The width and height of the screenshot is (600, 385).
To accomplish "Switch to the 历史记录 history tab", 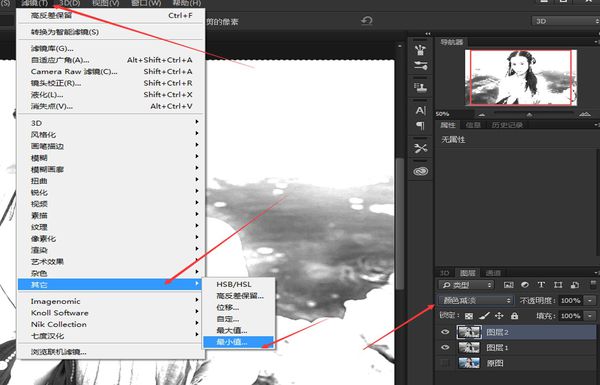I will (x=507, y=125).
